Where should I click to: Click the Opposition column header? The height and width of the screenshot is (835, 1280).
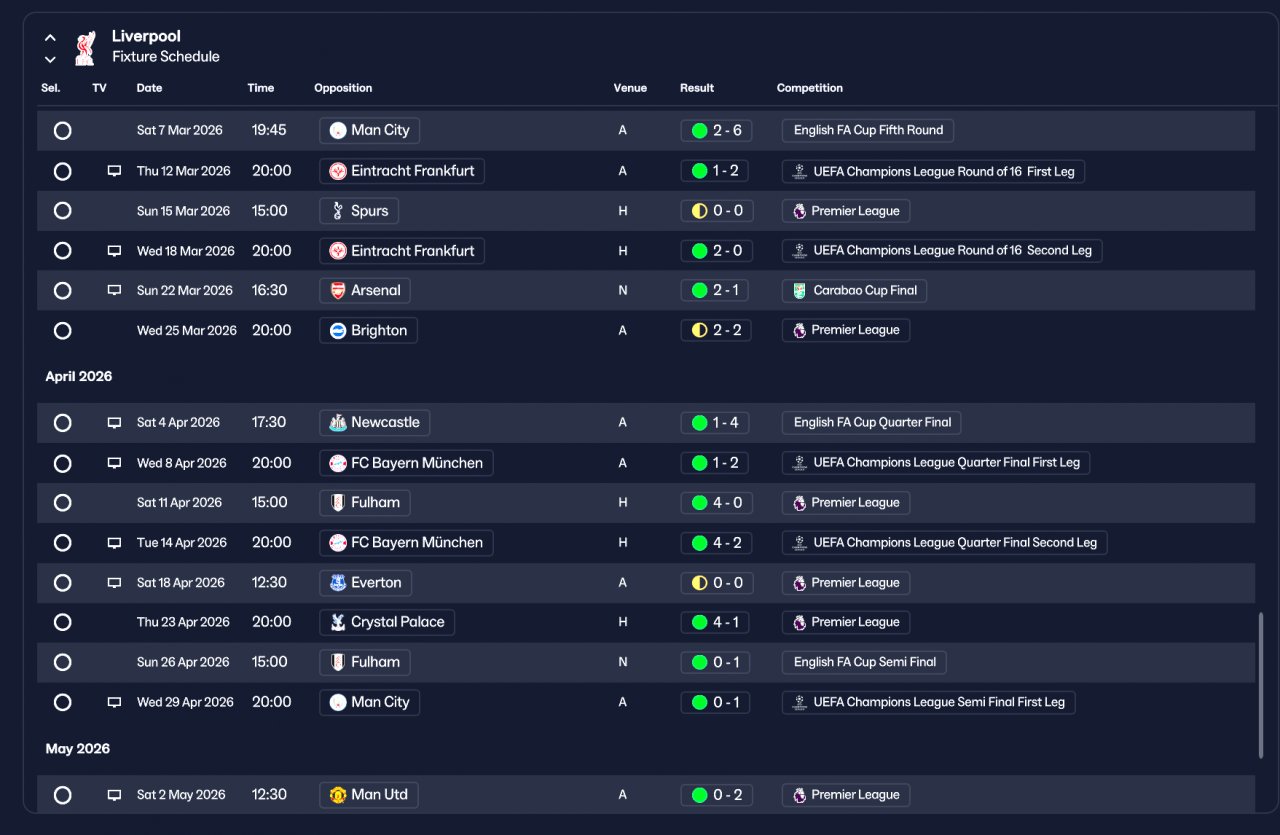pyautogui.click(x=343, y=88)
